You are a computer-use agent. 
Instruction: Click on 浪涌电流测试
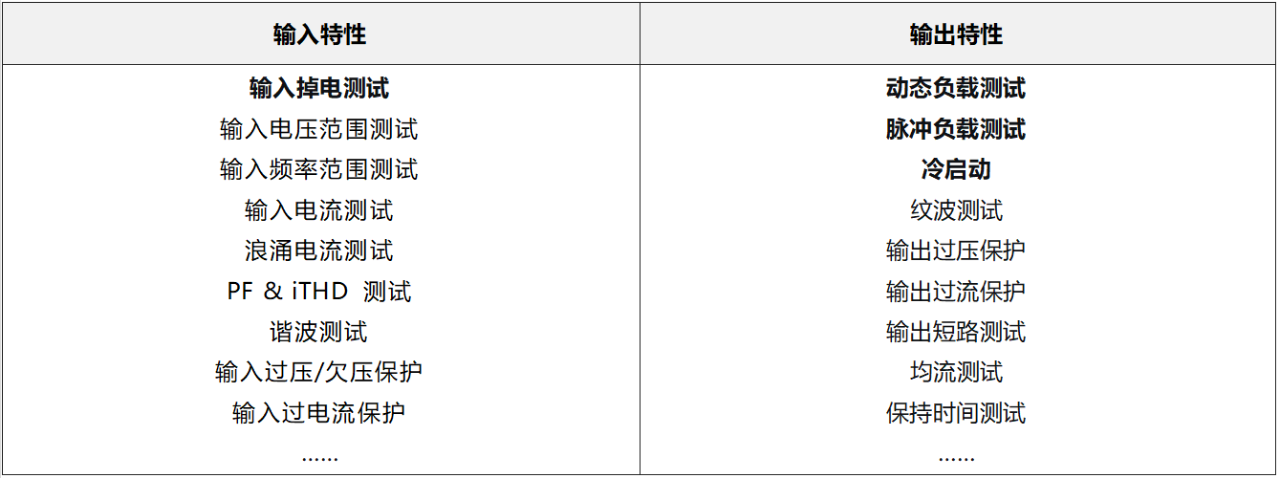coord(319,251)
